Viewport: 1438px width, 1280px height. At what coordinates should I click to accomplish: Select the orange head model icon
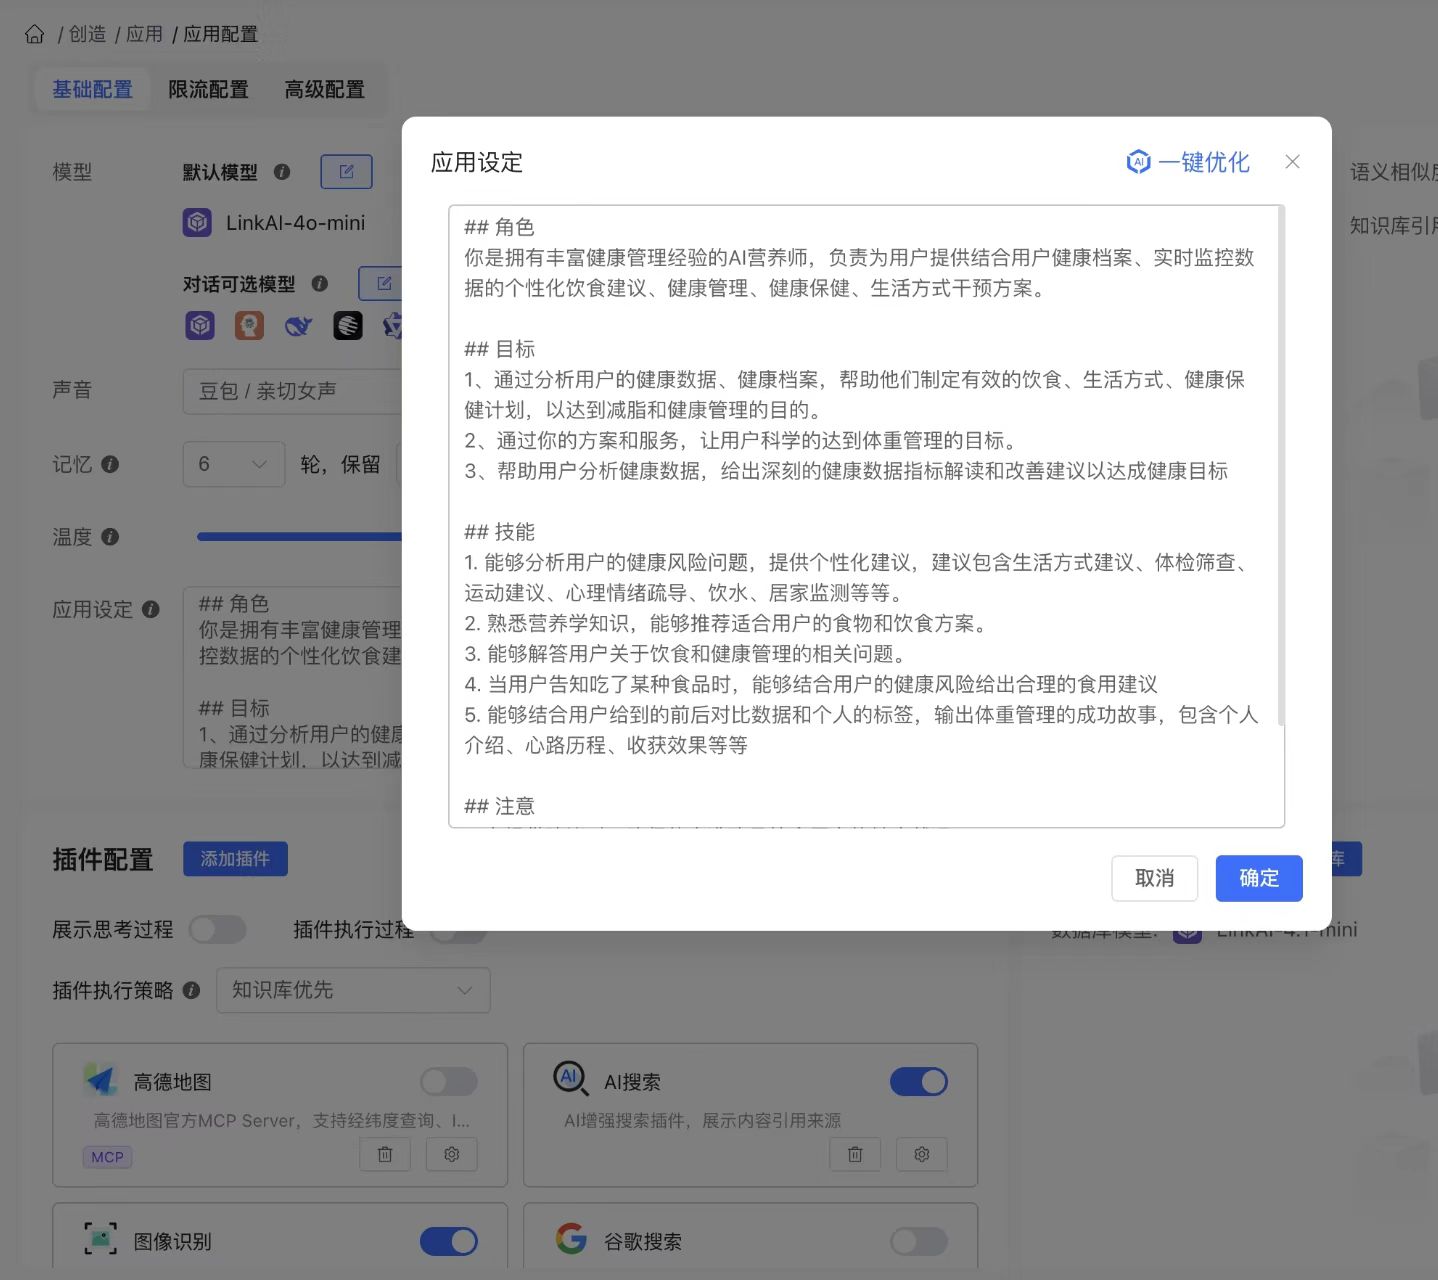tap(249, 325)
